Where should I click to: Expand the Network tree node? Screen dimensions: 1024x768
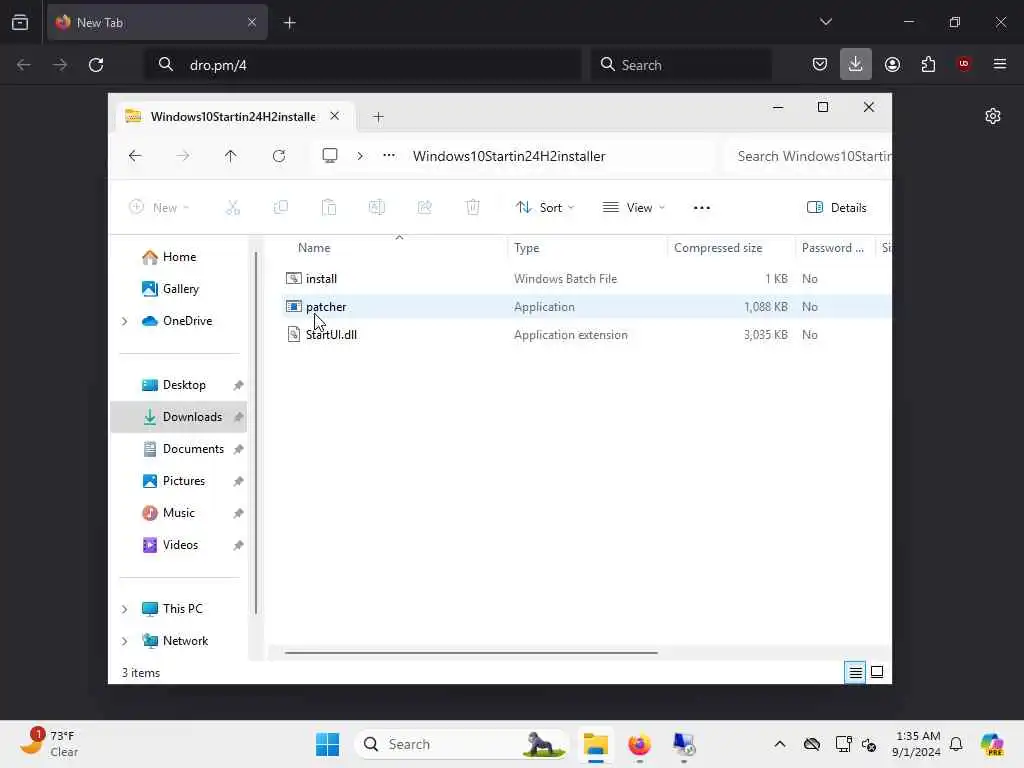point(125,641)
